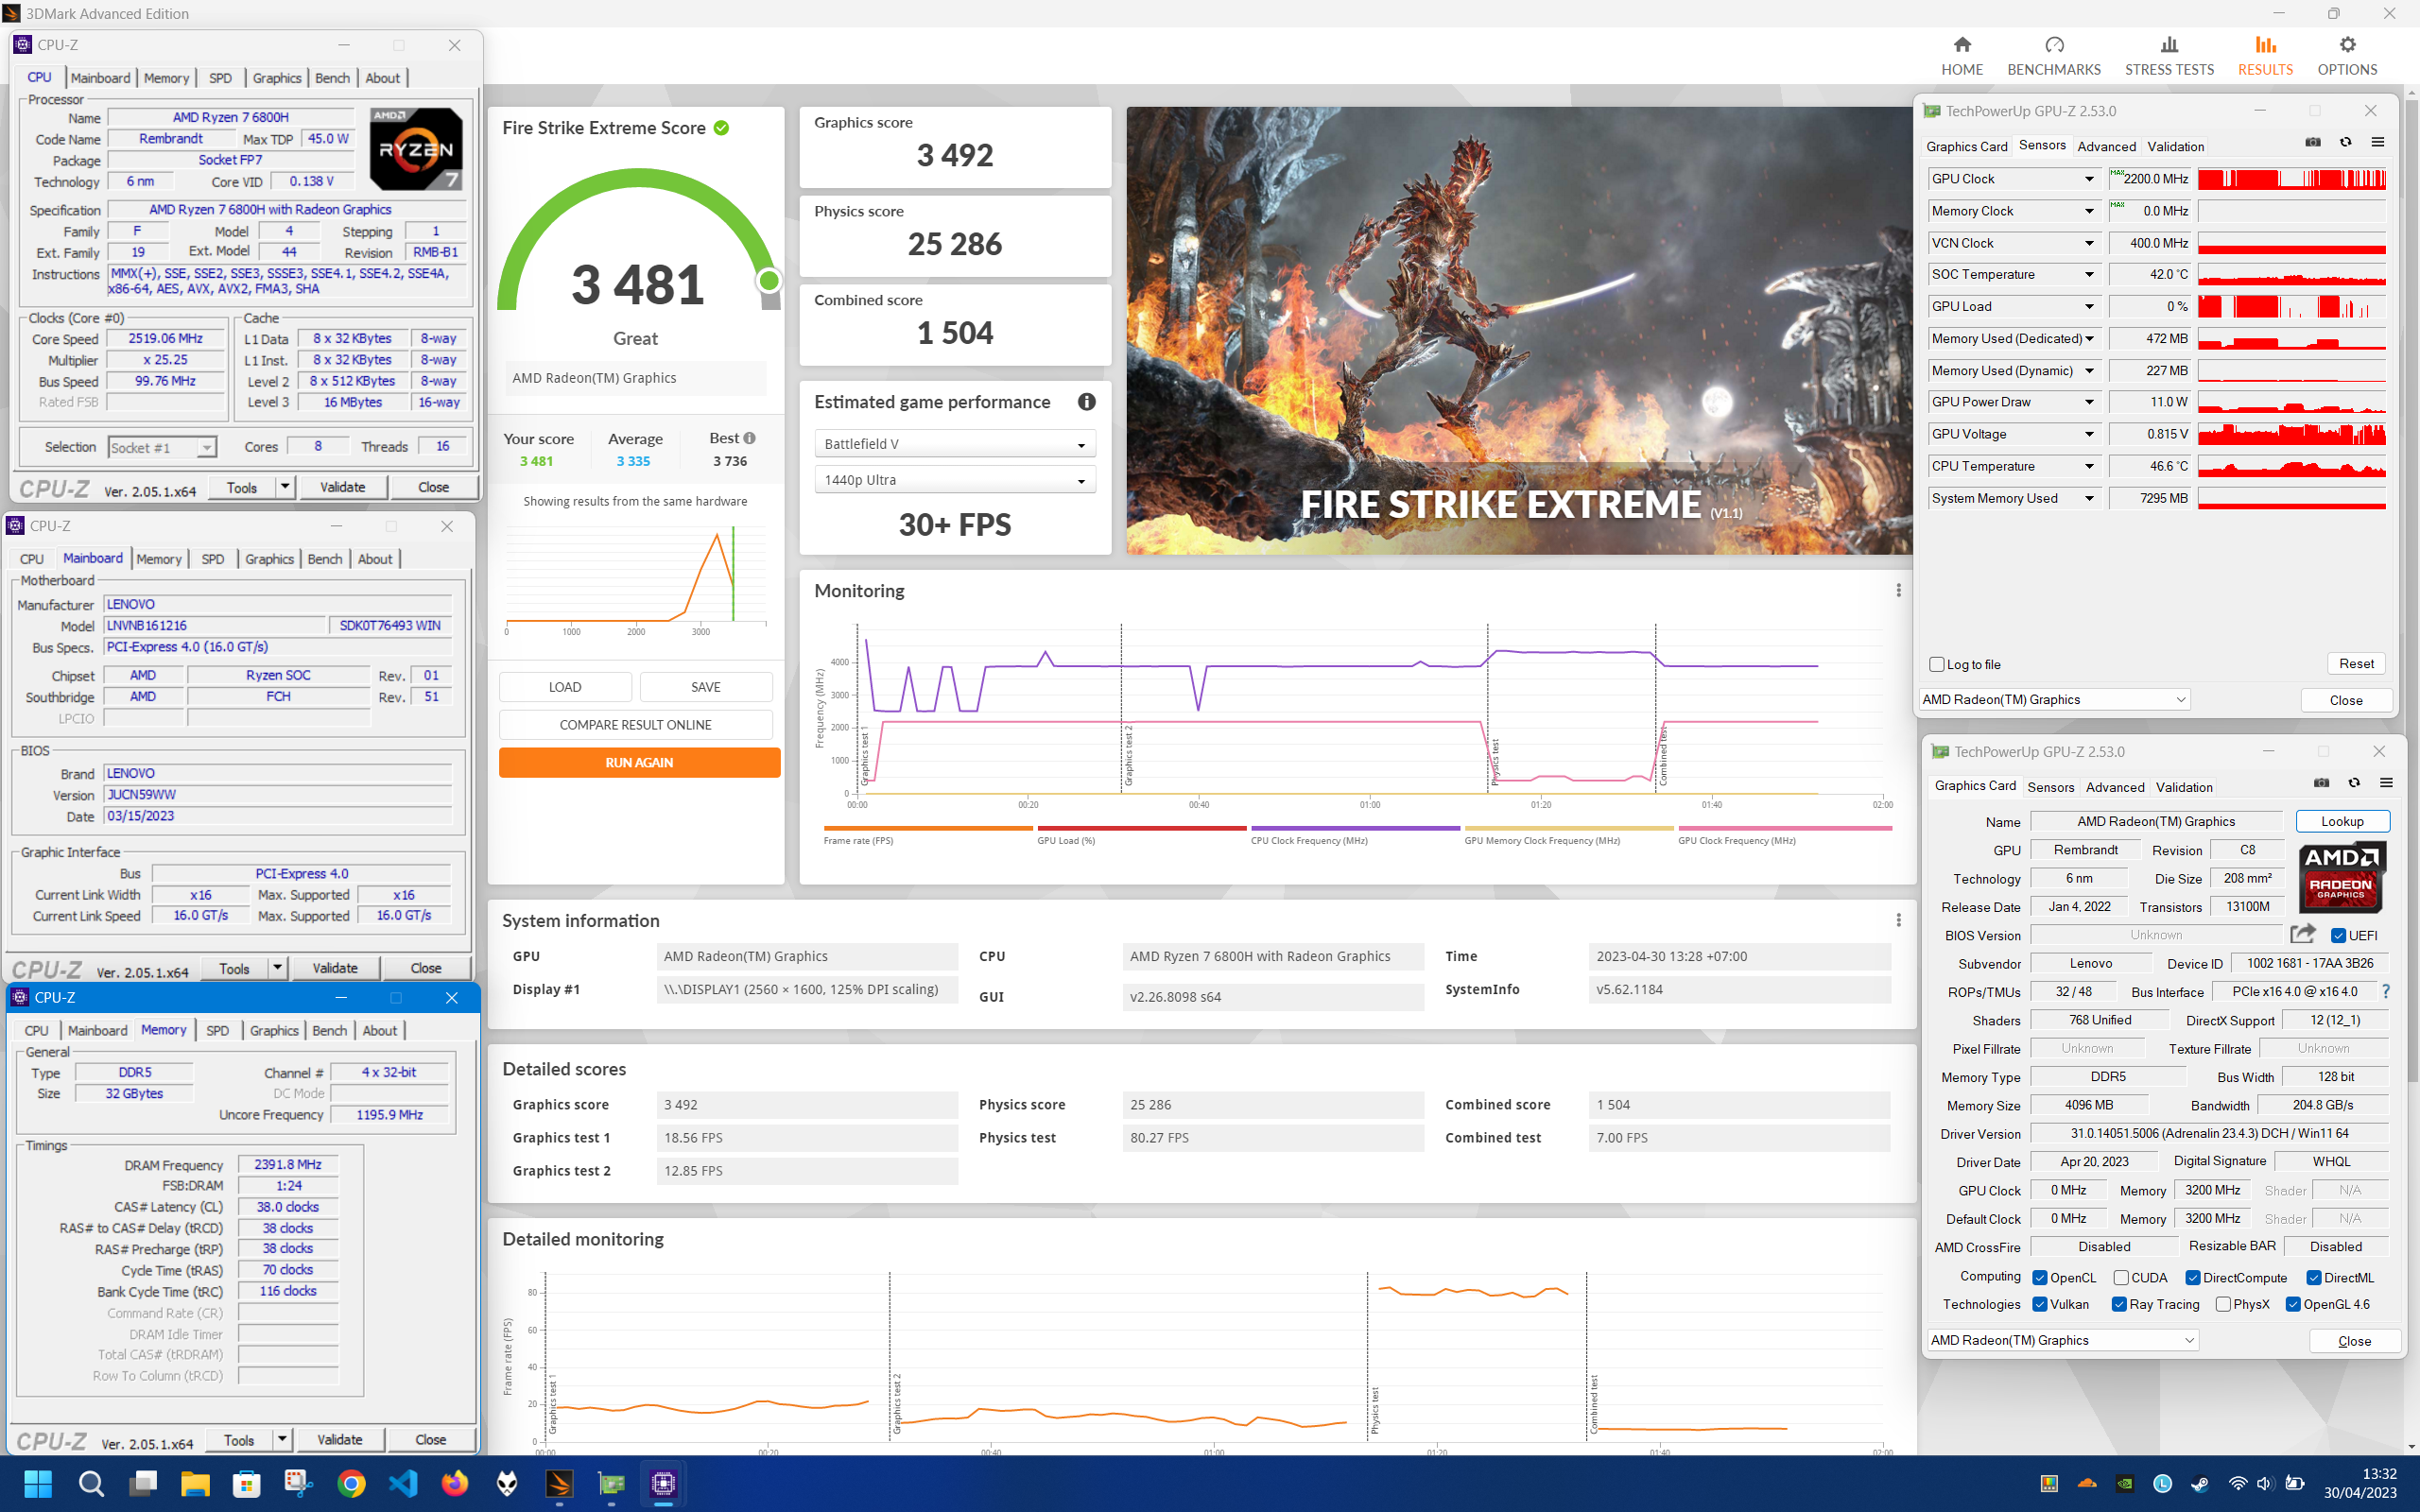Toggle UEFI checkbox in GPU-Z
The width and height of the screenshot is (2420, 1512).
[x=2338, y=935]
